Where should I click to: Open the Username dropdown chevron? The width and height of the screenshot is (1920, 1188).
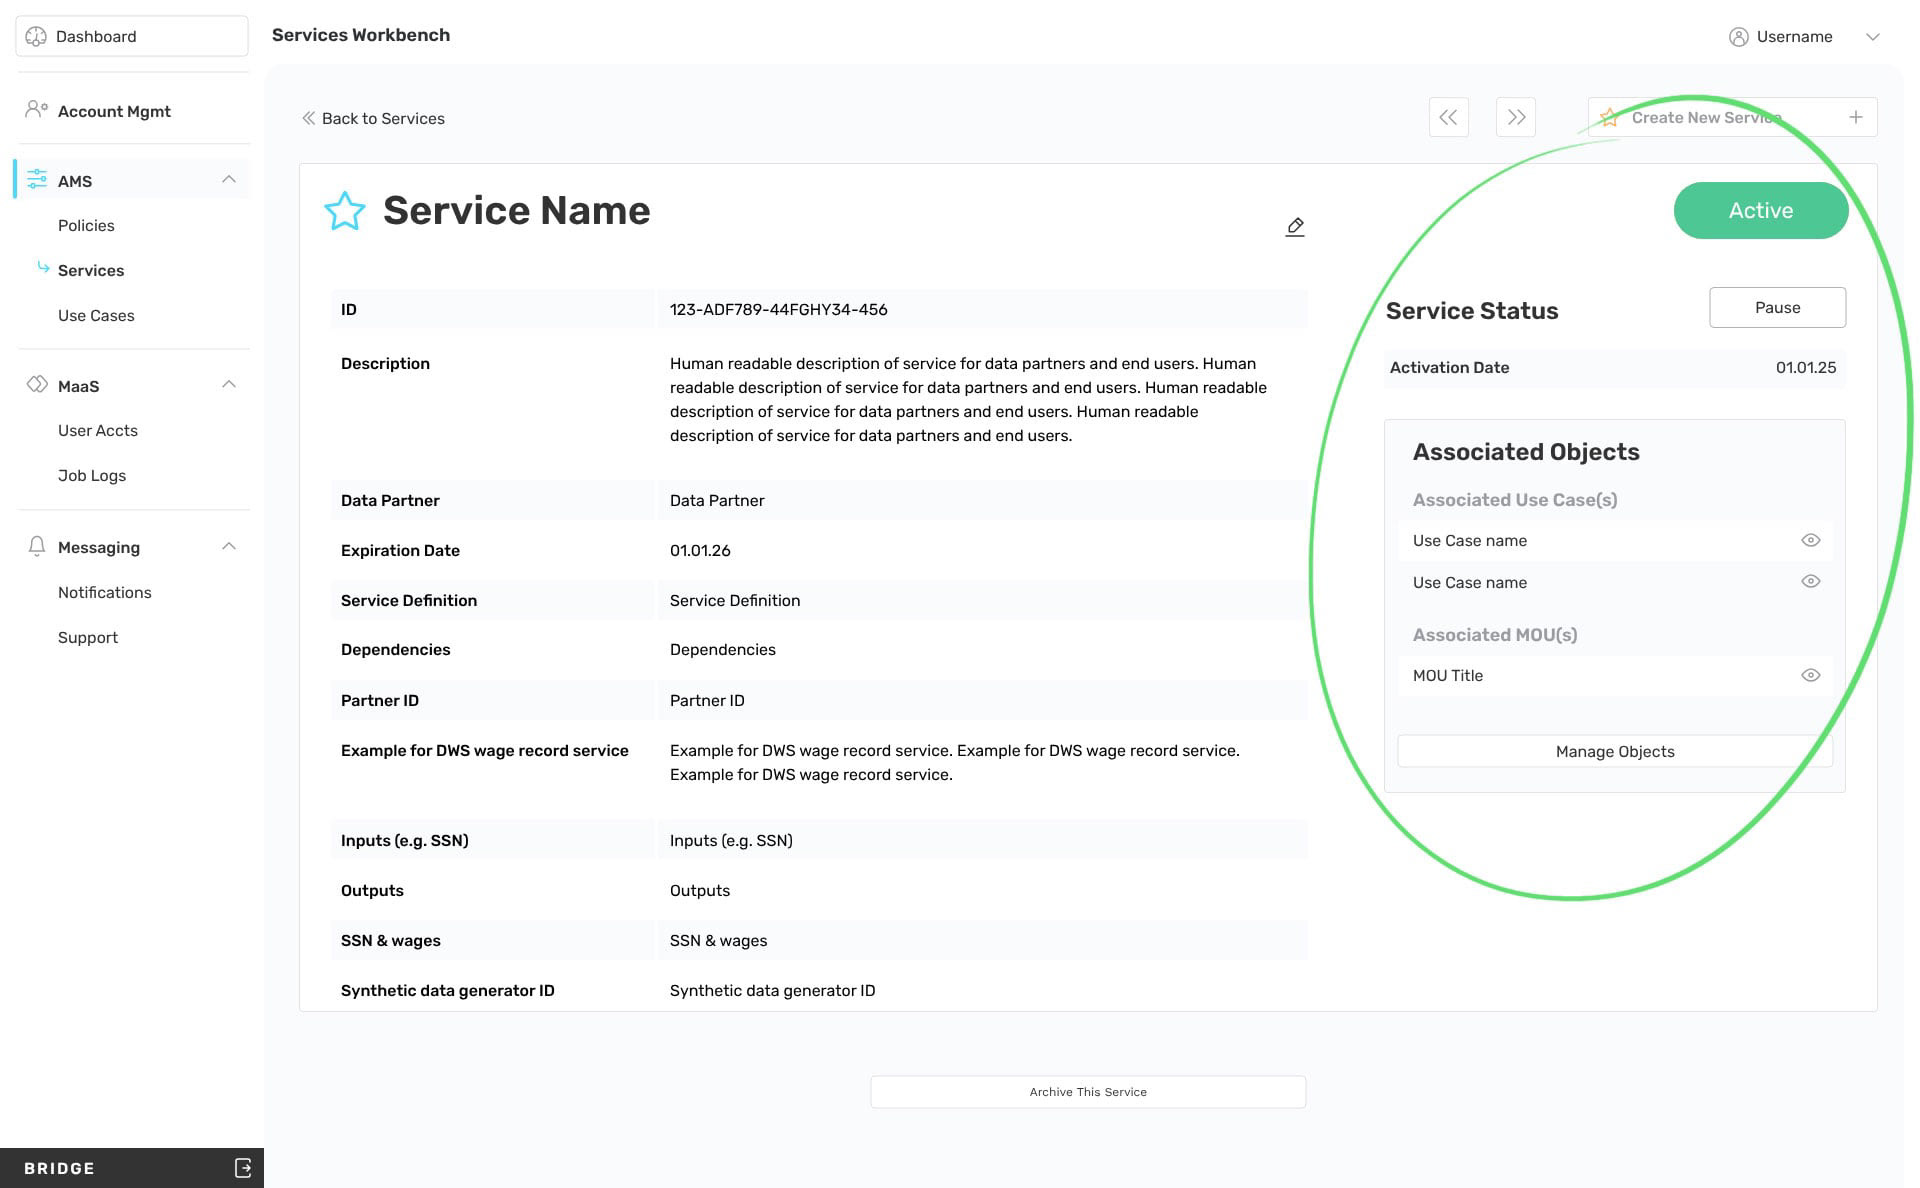click(1872, 37)
